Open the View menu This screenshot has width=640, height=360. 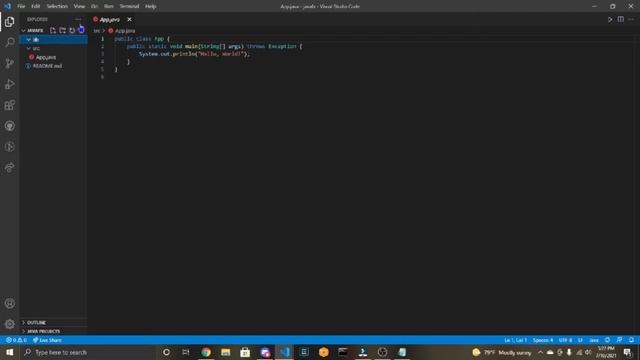click(x=79, y=6)
